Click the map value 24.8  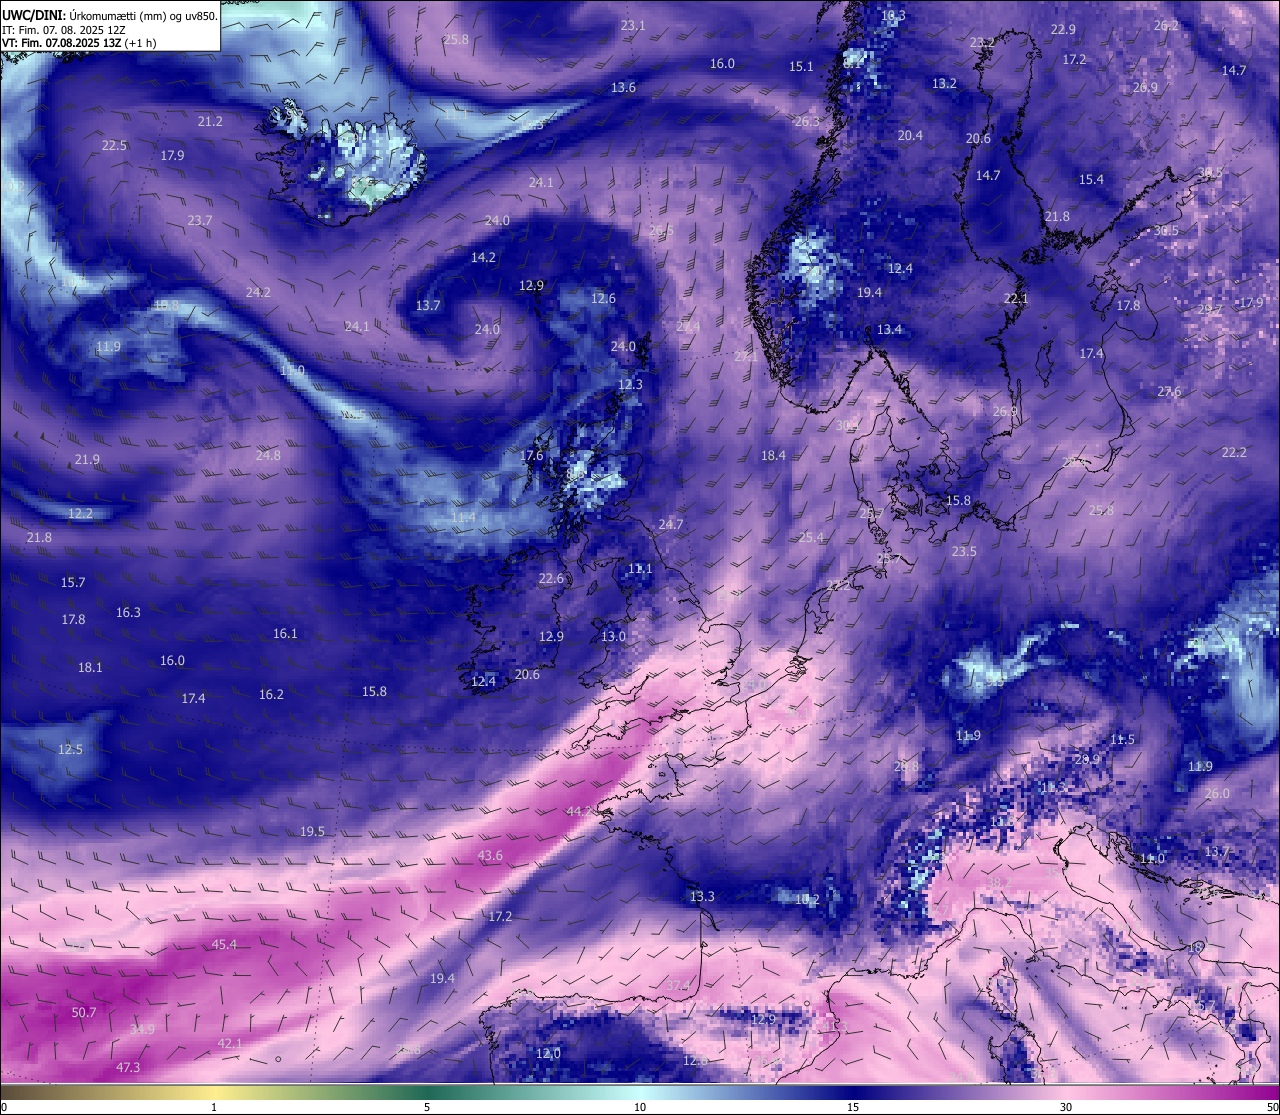coord(268,455)
